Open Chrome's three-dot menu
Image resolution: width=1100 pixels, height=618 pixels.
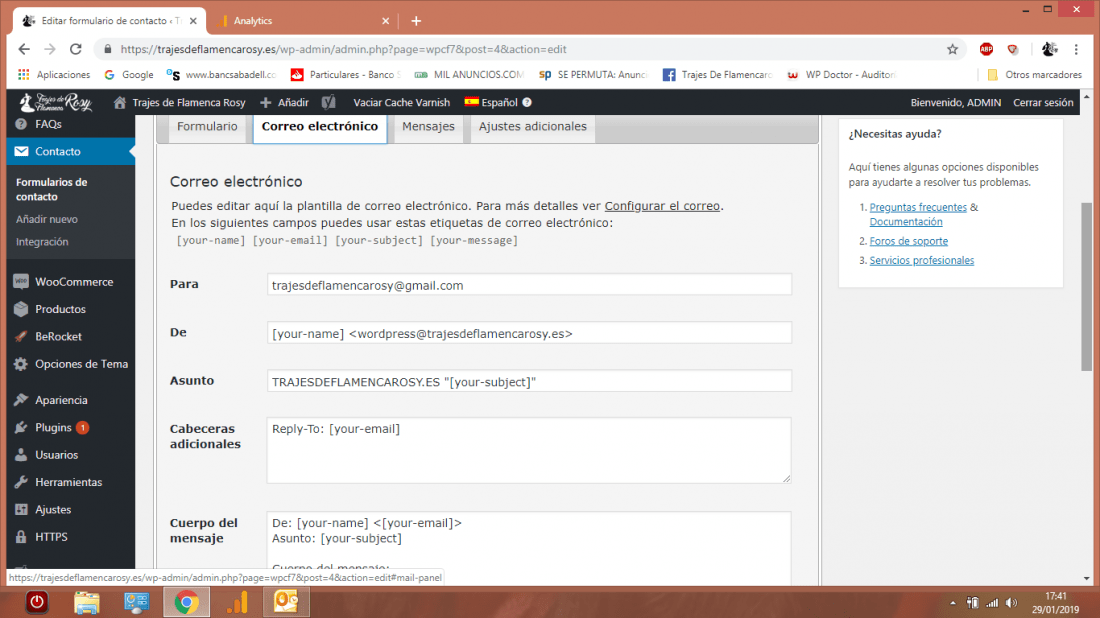point(1076,49)
